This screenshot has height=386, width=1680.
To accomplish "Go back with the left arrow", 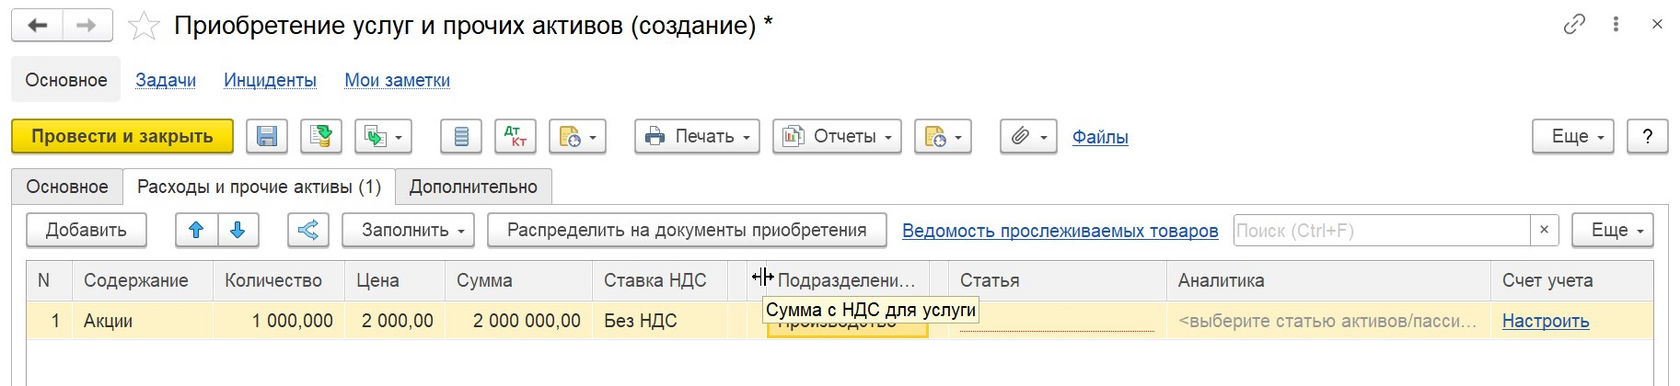I will pyautogui.click(x=37, y=25).
